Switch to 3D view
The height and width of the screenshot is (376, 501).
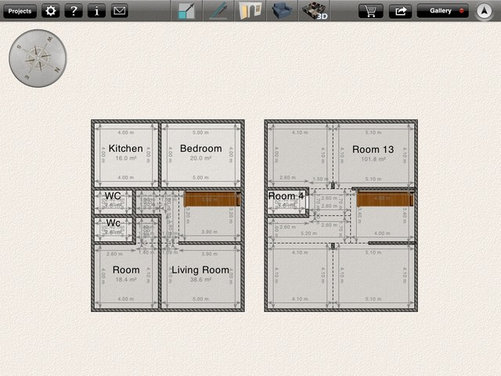pos(315,11)
